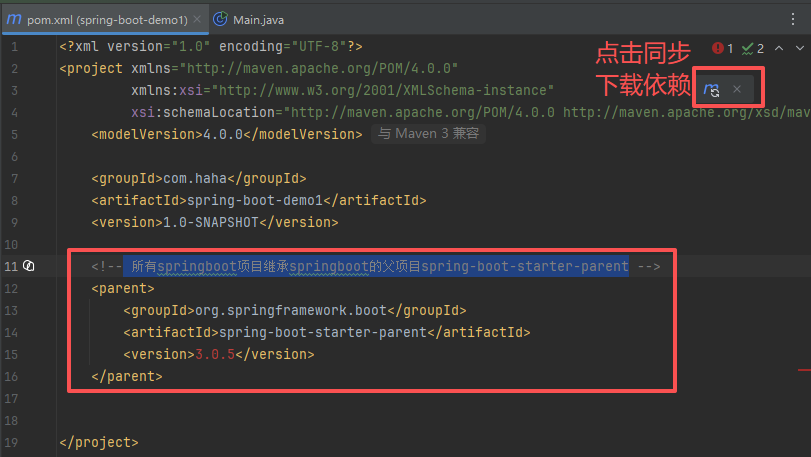The height and width of the screenshot is (457, 811).
Task: Click the Maven 3 compatibility inlay hint
Action: click(428, 134)
